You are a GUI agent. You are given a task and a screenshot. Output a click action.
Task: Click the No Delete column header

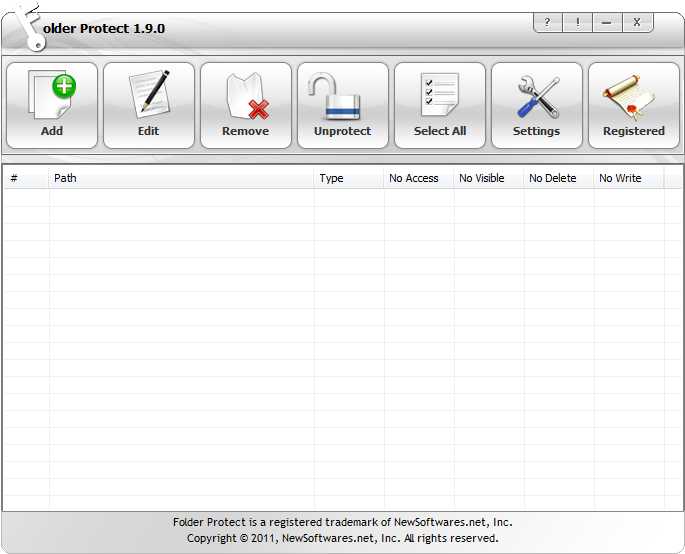[x=558, y=178]
